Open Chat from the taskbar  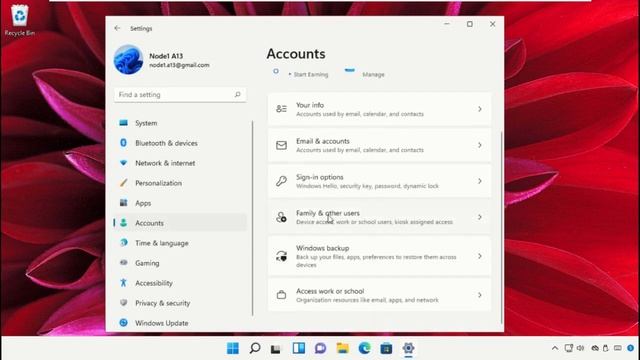[x=320, y=348]
